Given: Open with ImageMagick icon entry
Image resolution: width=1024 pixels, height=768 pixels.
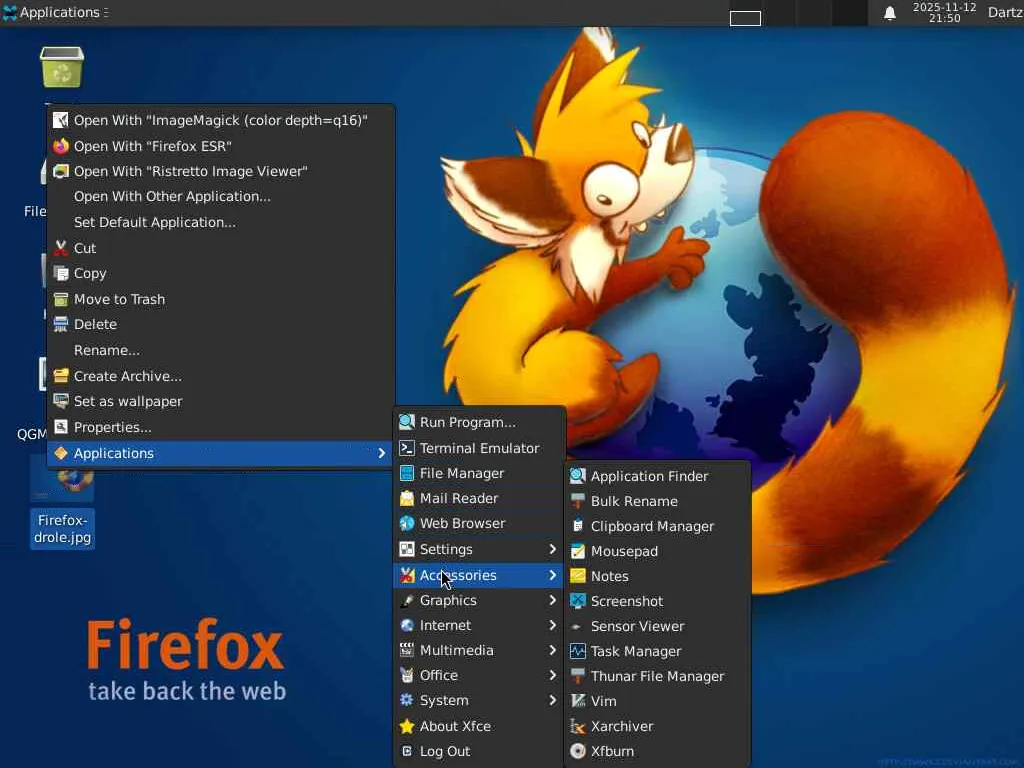Looking at the screenshot, I should click(x=61, y=120).
